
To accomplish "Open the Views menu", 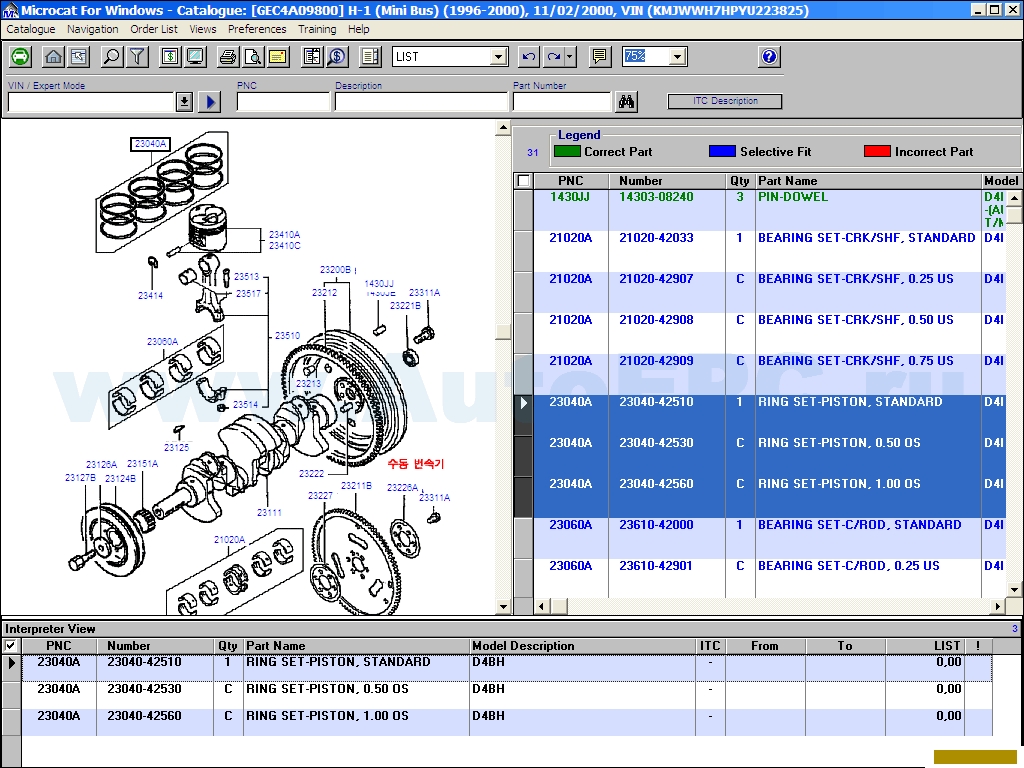I will (202, 29).
